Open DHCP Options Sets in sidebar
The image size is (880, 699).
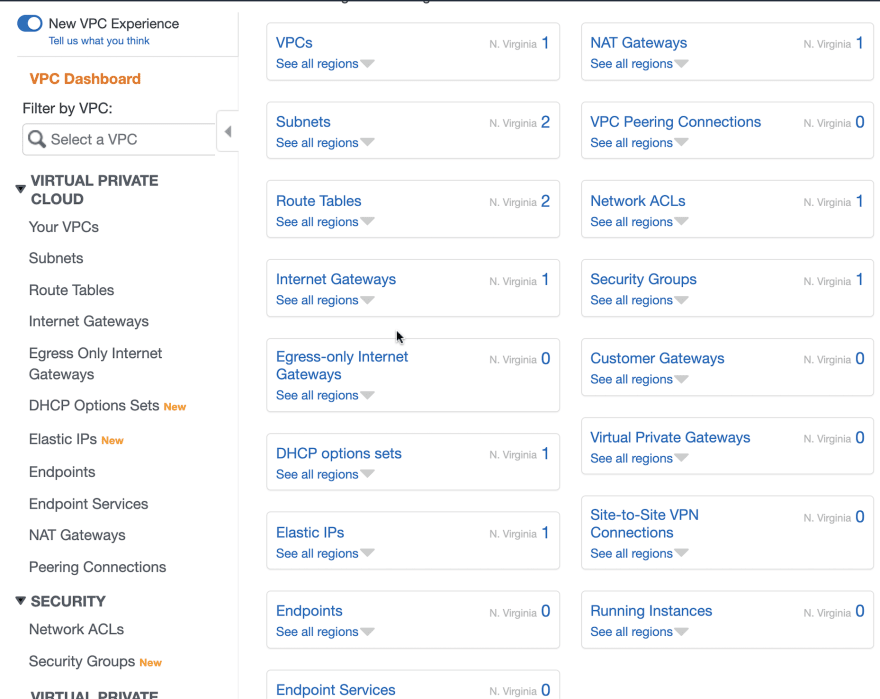click(94, 405)
